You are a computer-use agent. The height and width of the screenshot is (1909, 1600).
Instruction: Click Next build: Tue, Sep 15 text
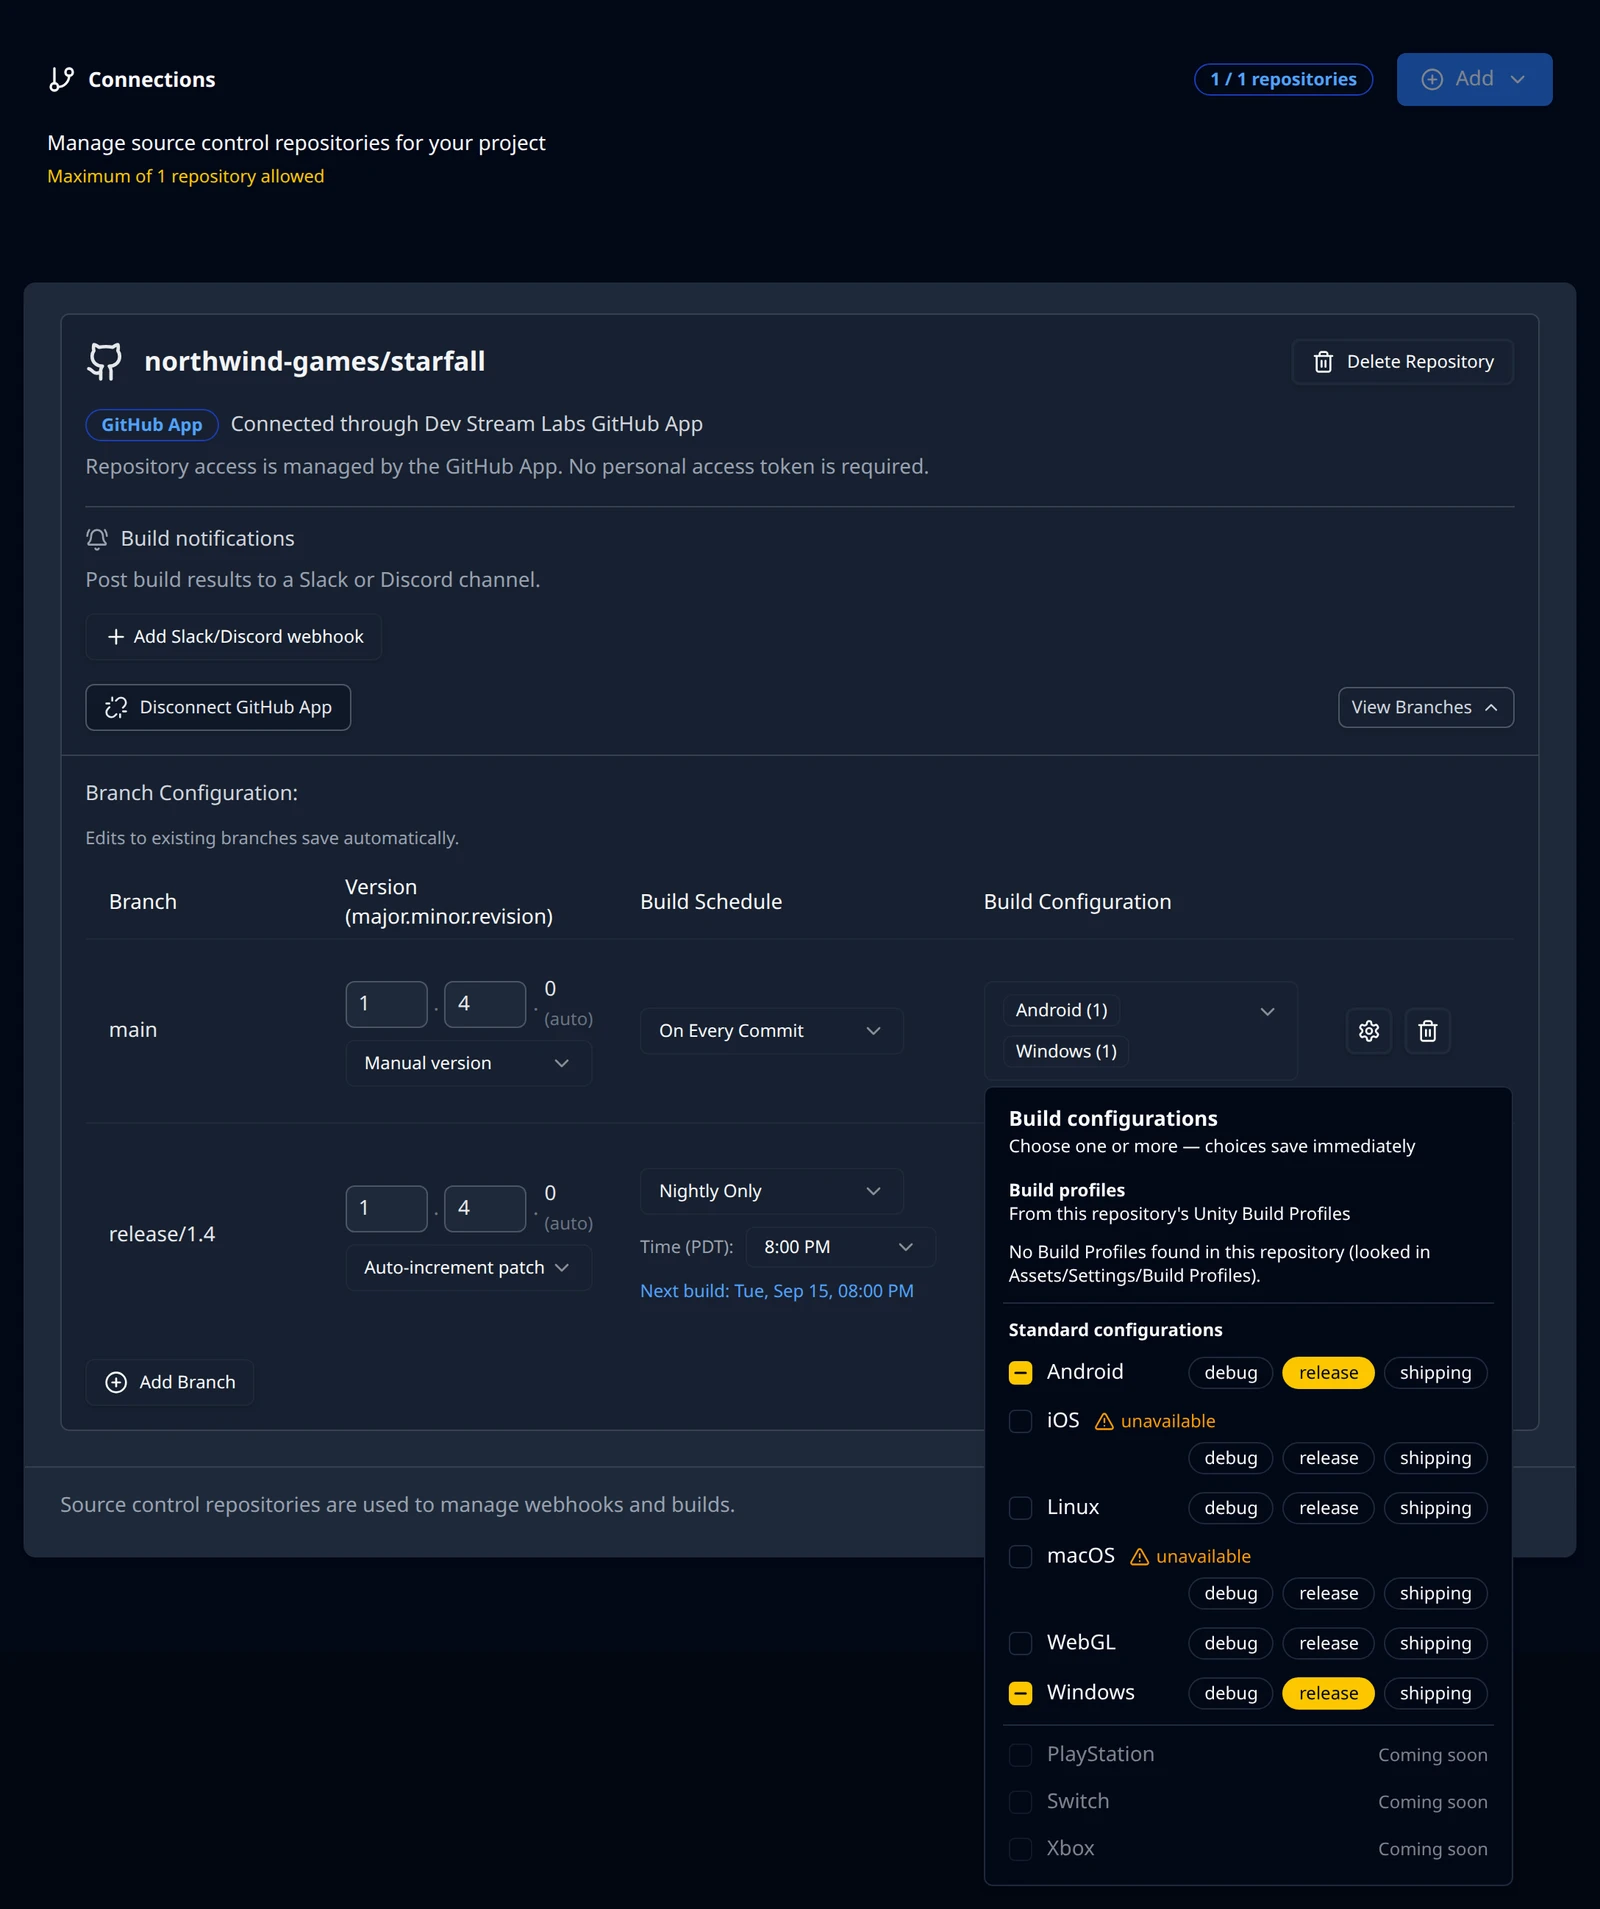click(x=777, y=1291)
